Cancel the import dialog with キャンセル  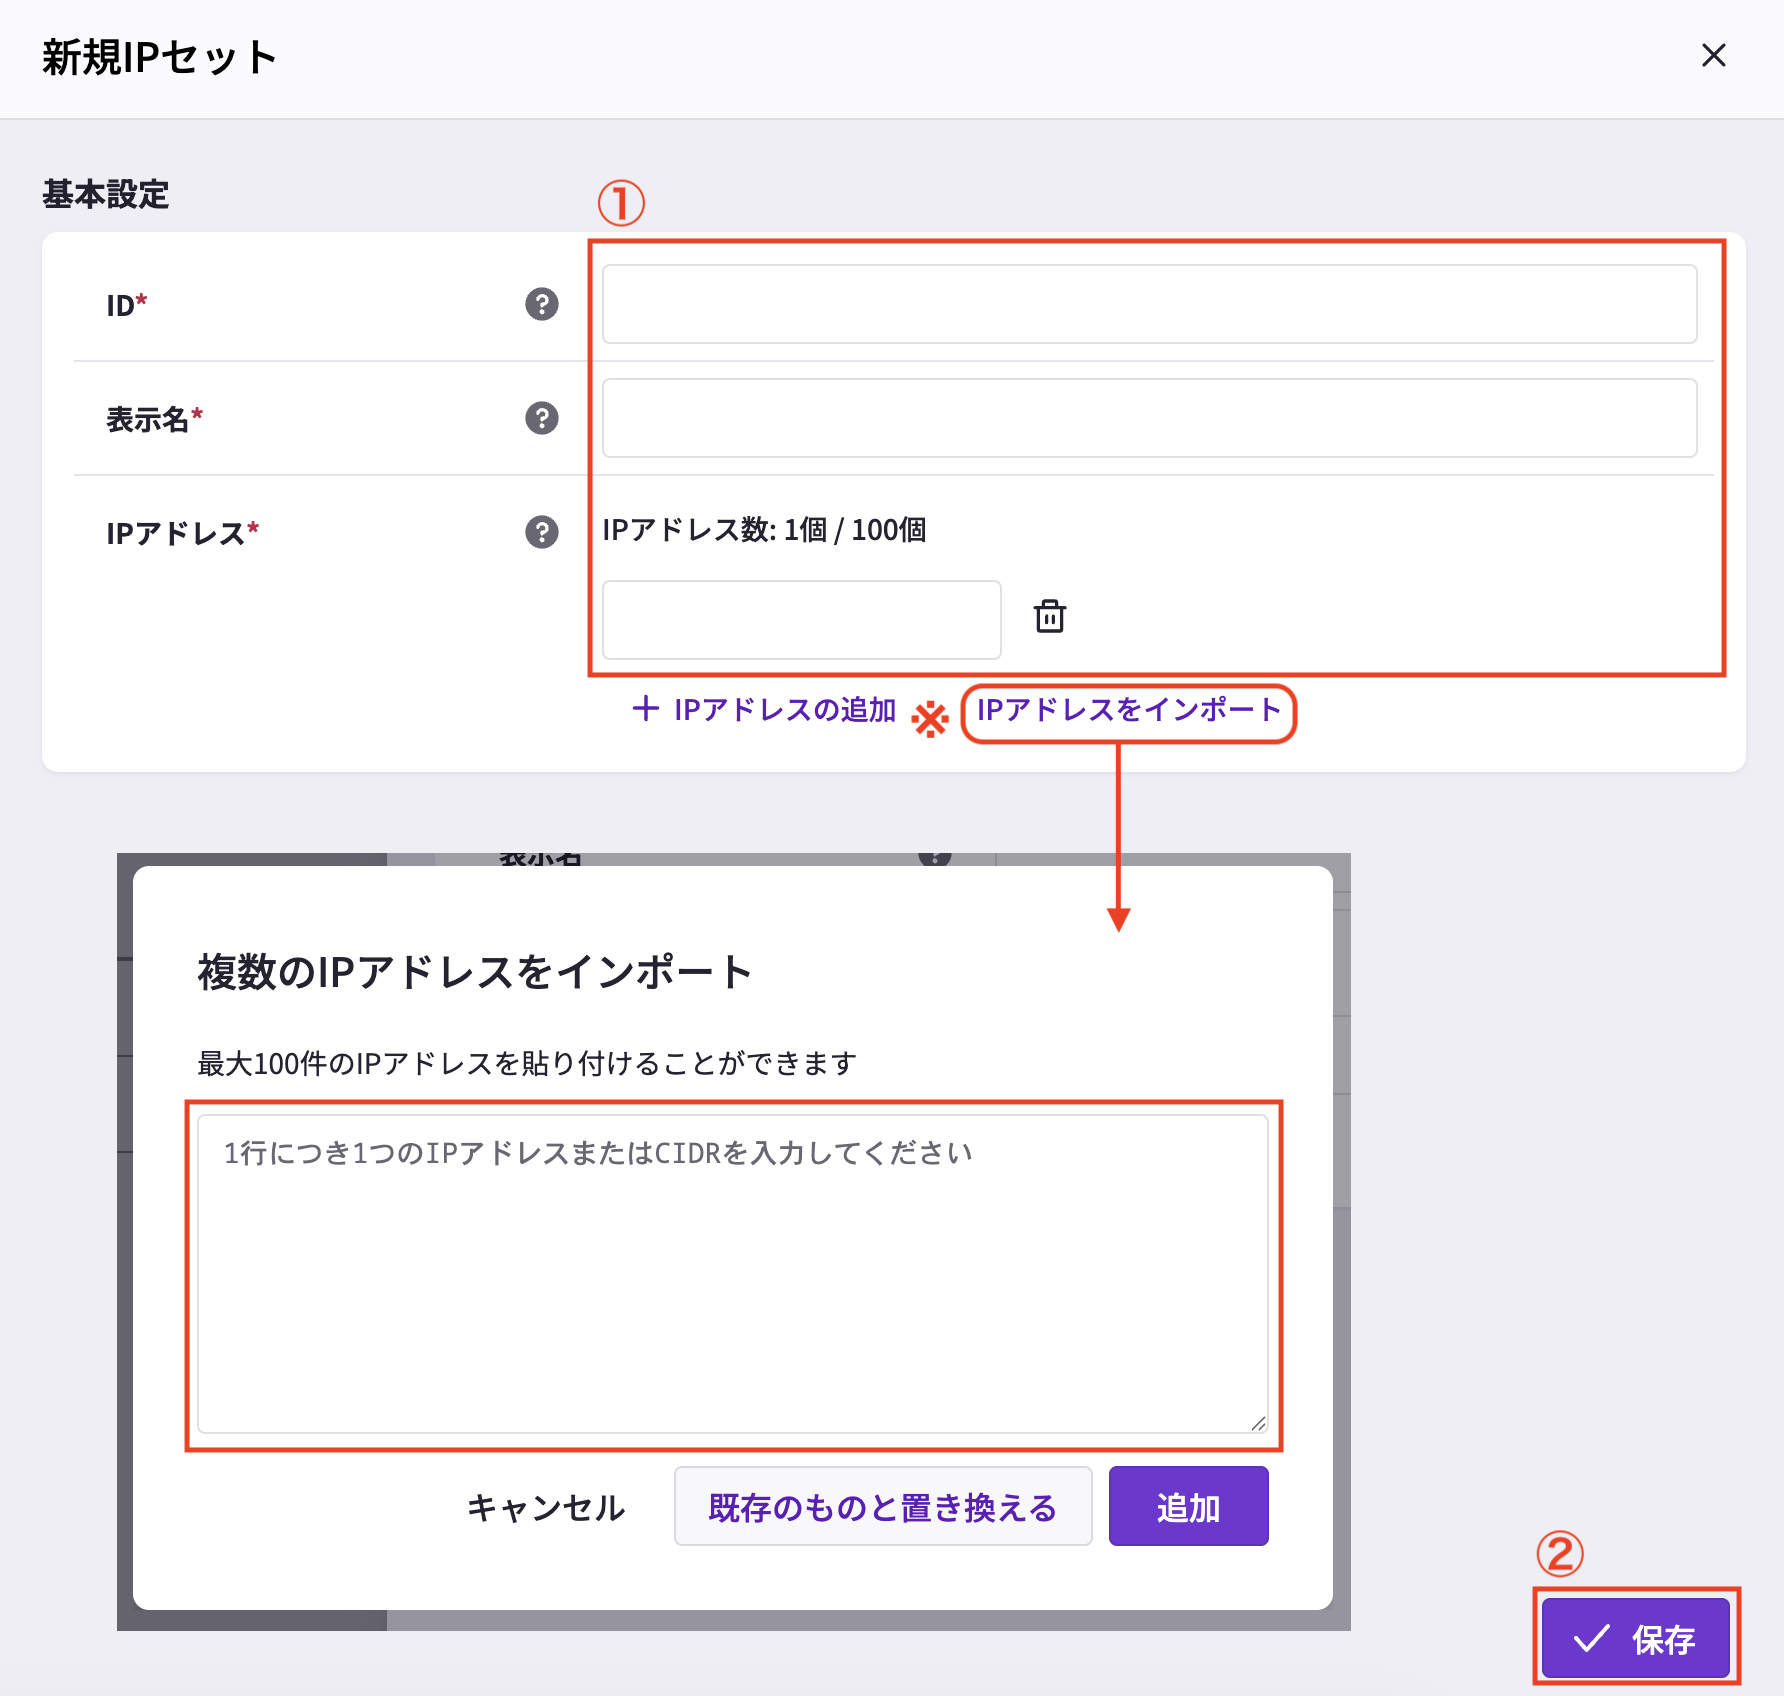click(x=546, y=1507)
